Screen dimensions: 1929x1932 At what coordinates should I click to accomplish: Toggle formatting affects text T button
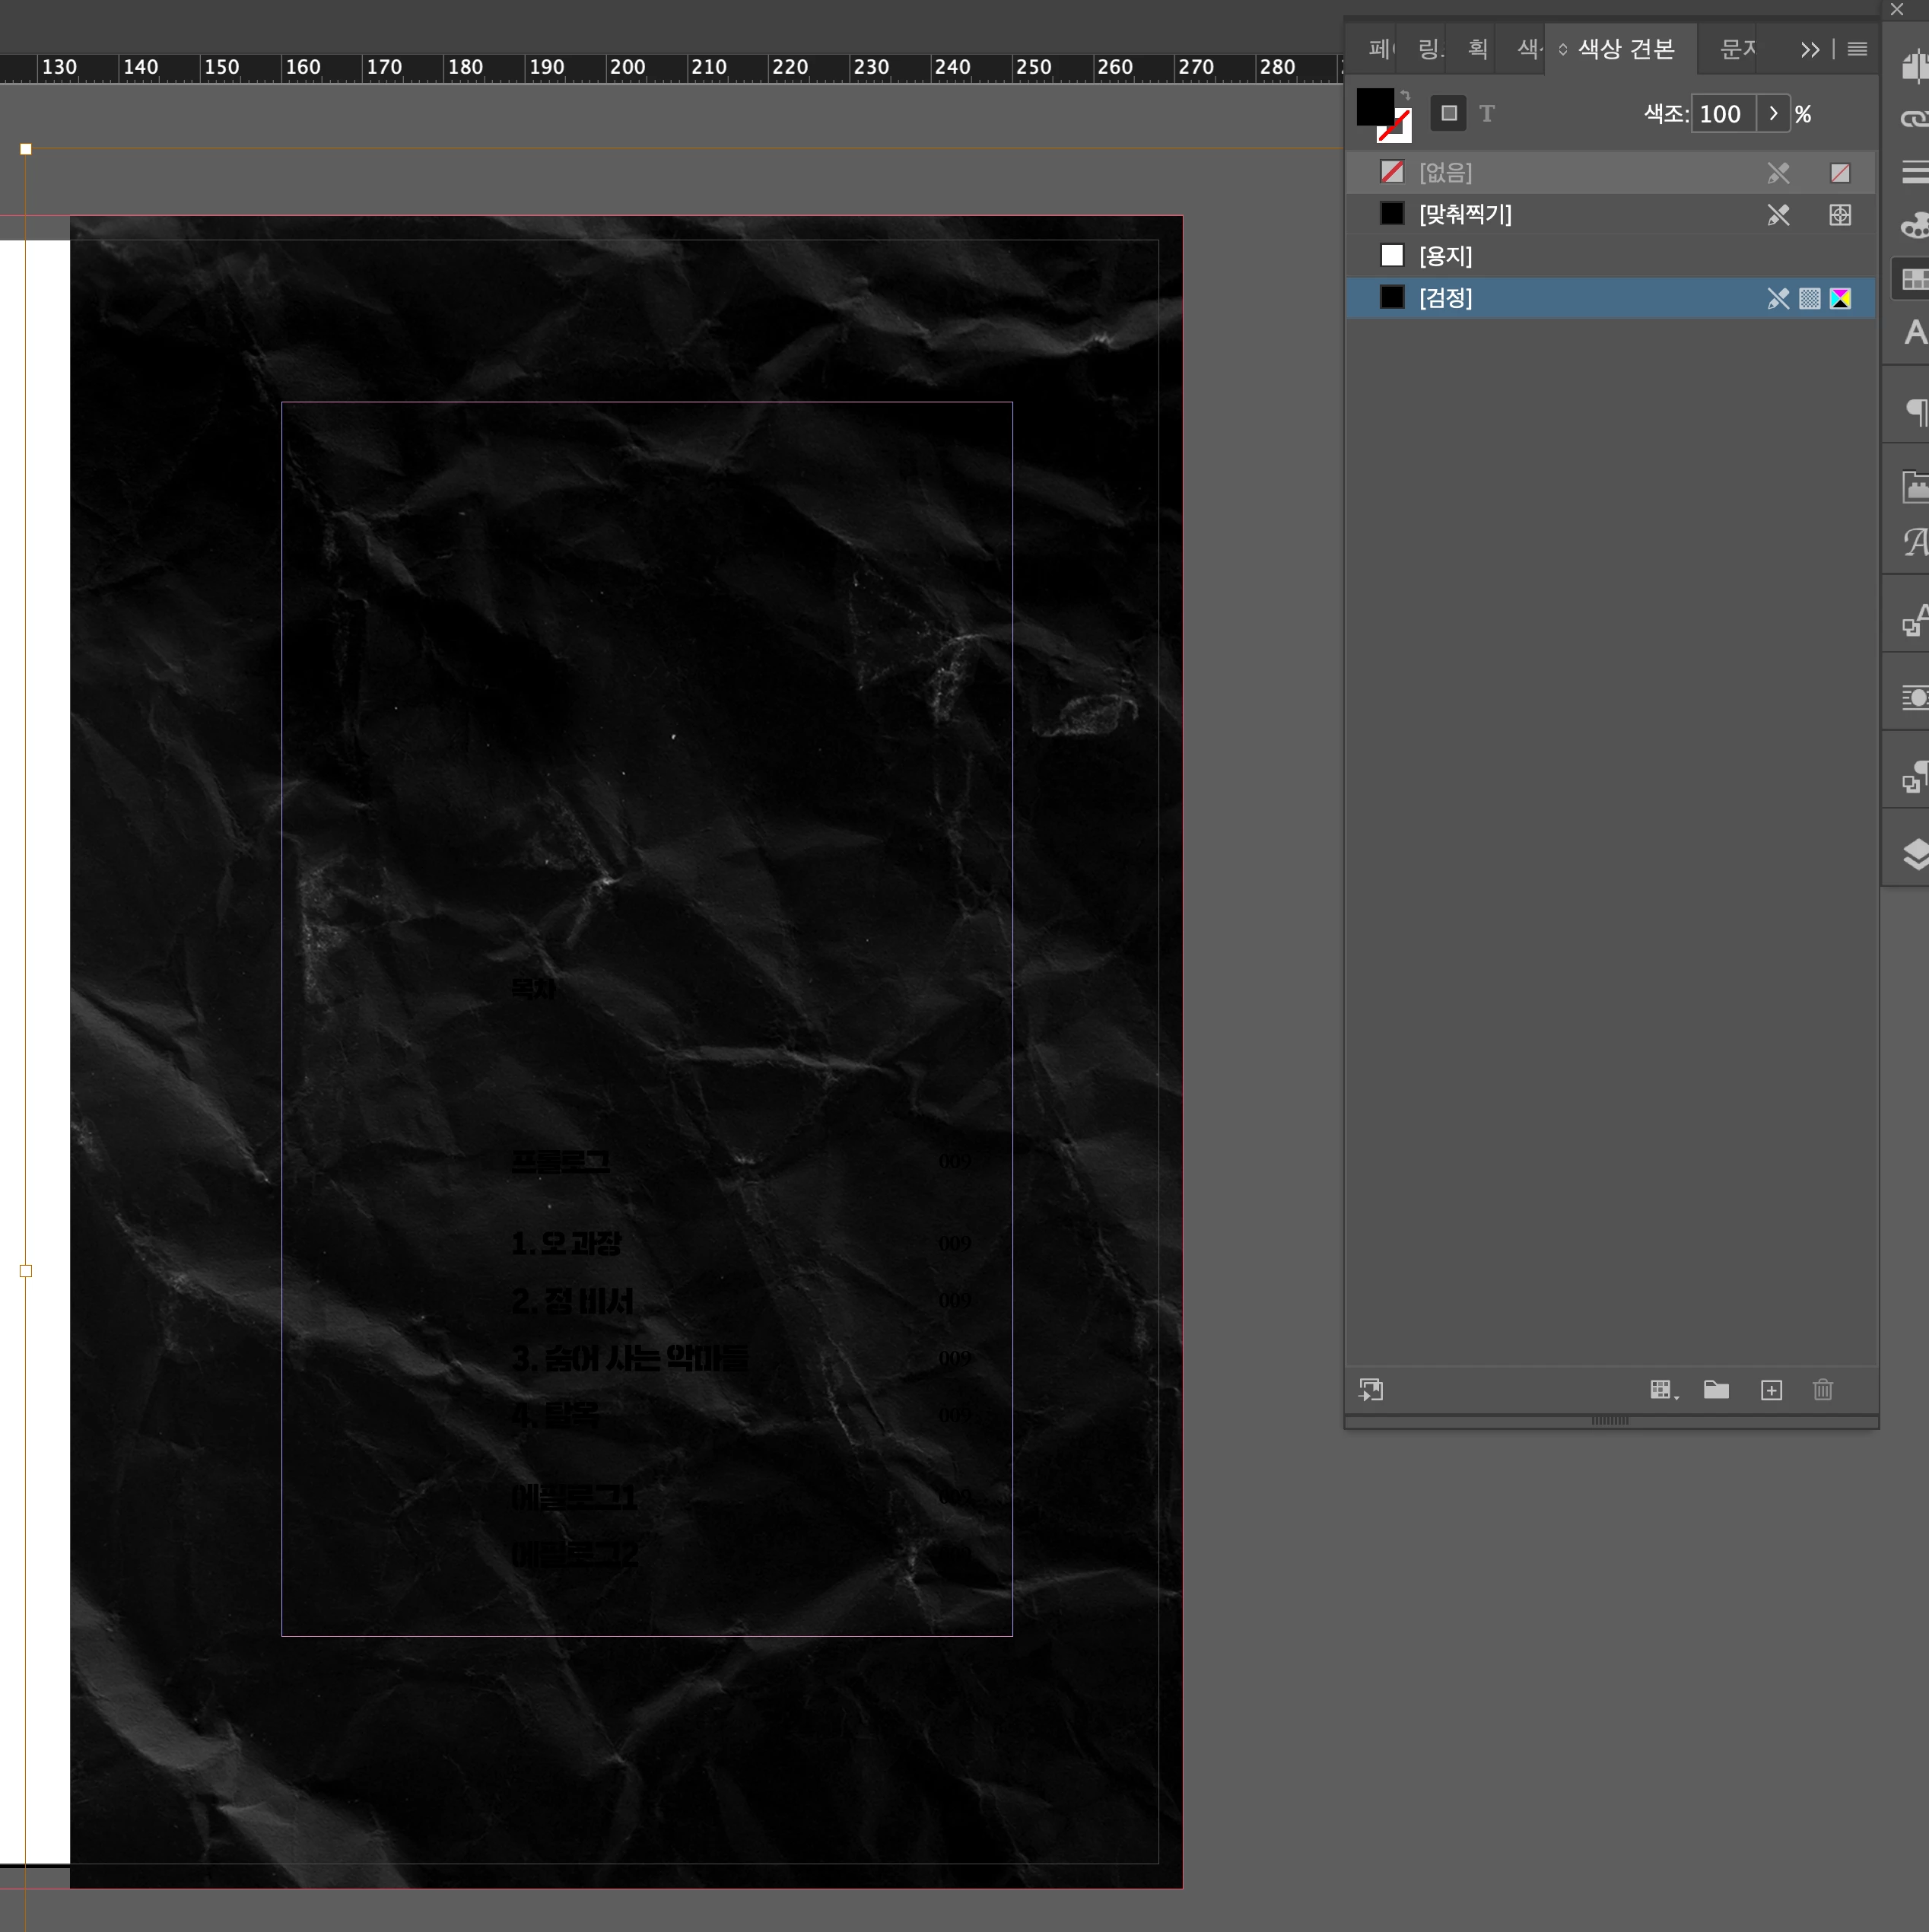point(1487,113)
